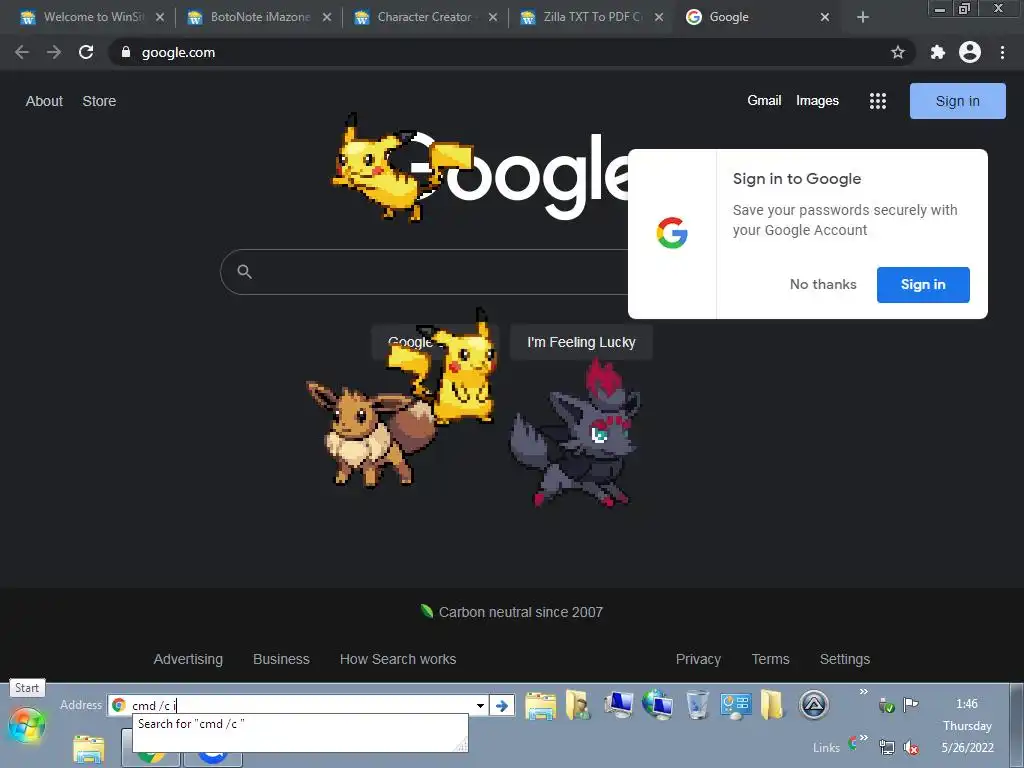This screenshot has height=768, width=1024.
Task: Open the Gmail link
Action: pyautogui.click(x=764, y=101)
